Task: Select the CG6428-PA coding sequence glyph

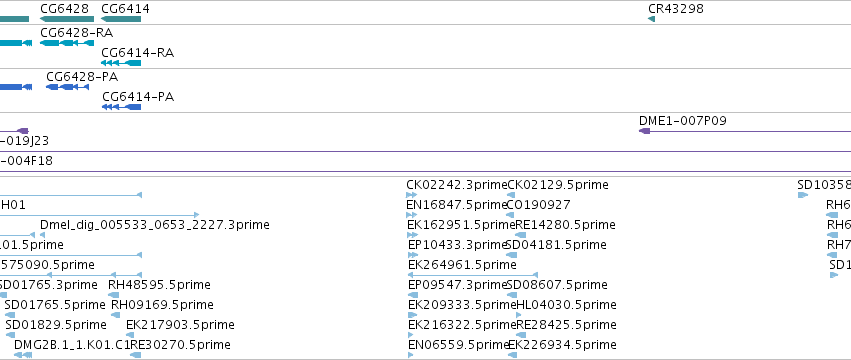Action: click(x=67, y=87)
